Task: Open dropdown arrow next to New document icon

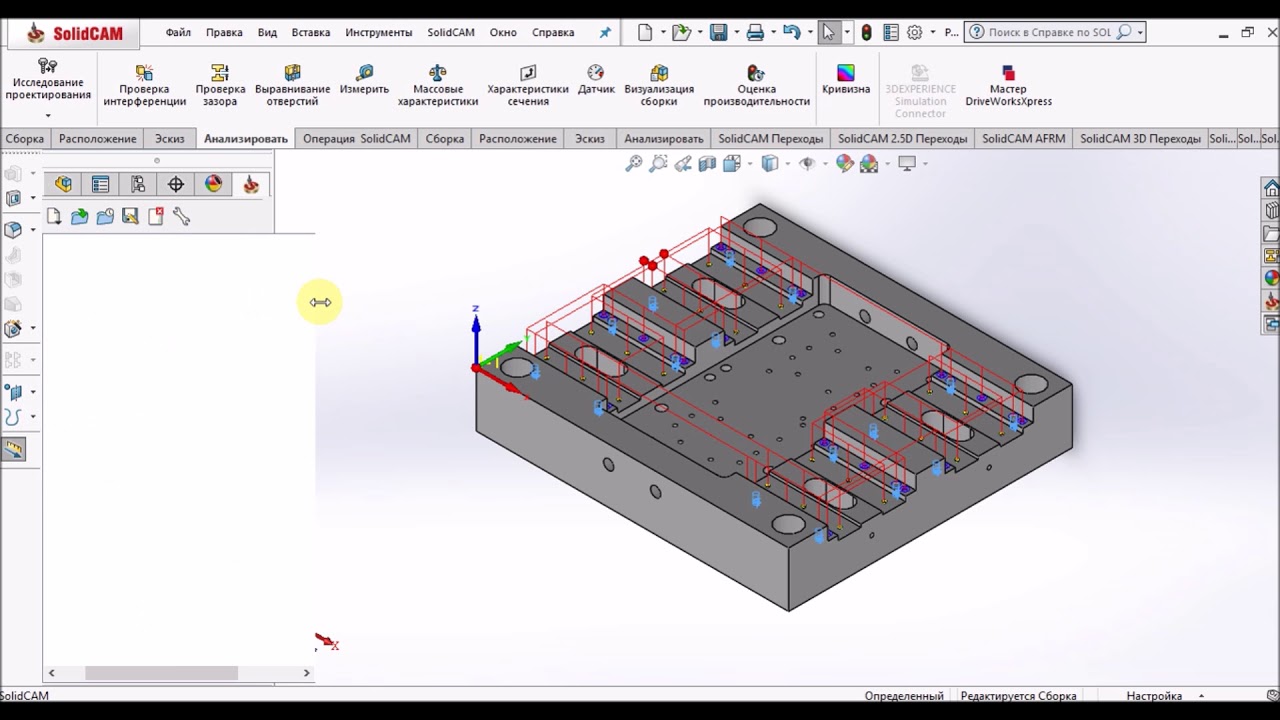Action: tap(662, 32)
